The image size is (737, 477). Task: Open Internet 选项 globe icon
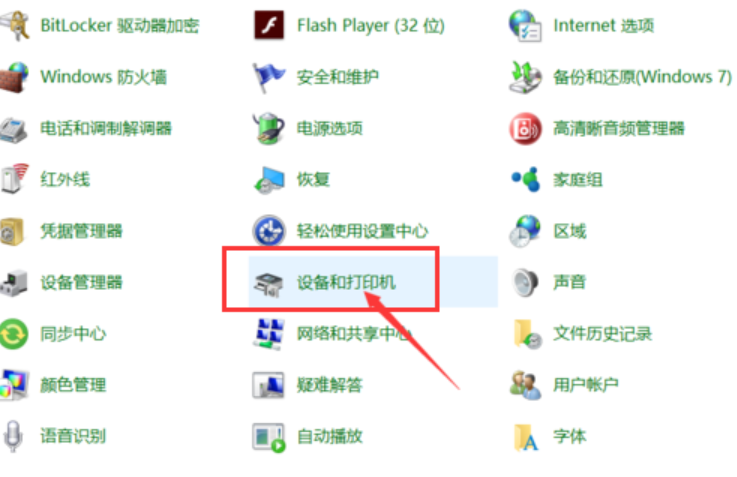click(x=525, y=25)
